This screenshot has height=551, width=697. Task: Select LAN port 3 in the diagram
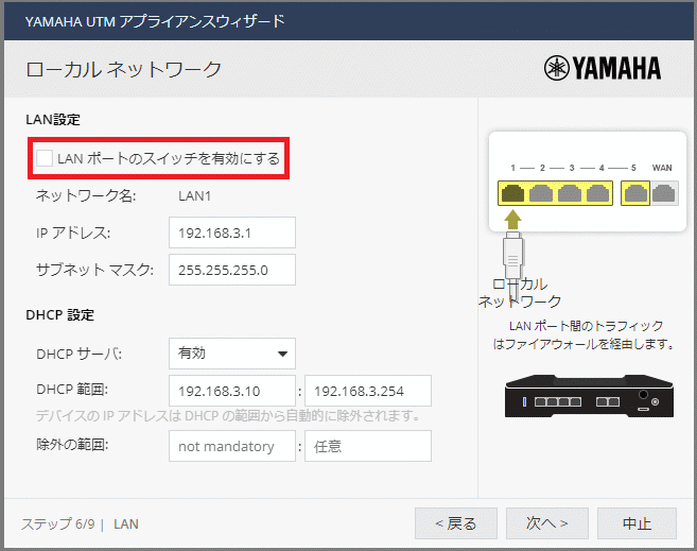[571, 193]
